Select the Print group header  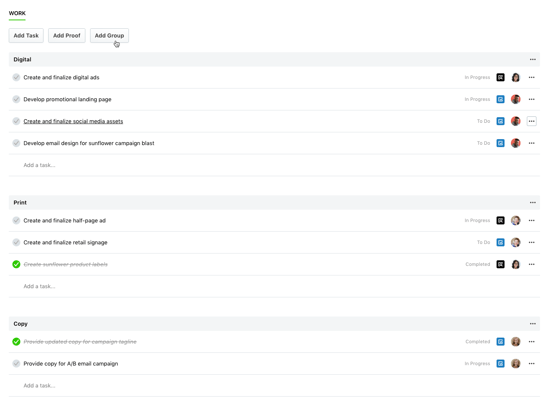click(274, 203)
